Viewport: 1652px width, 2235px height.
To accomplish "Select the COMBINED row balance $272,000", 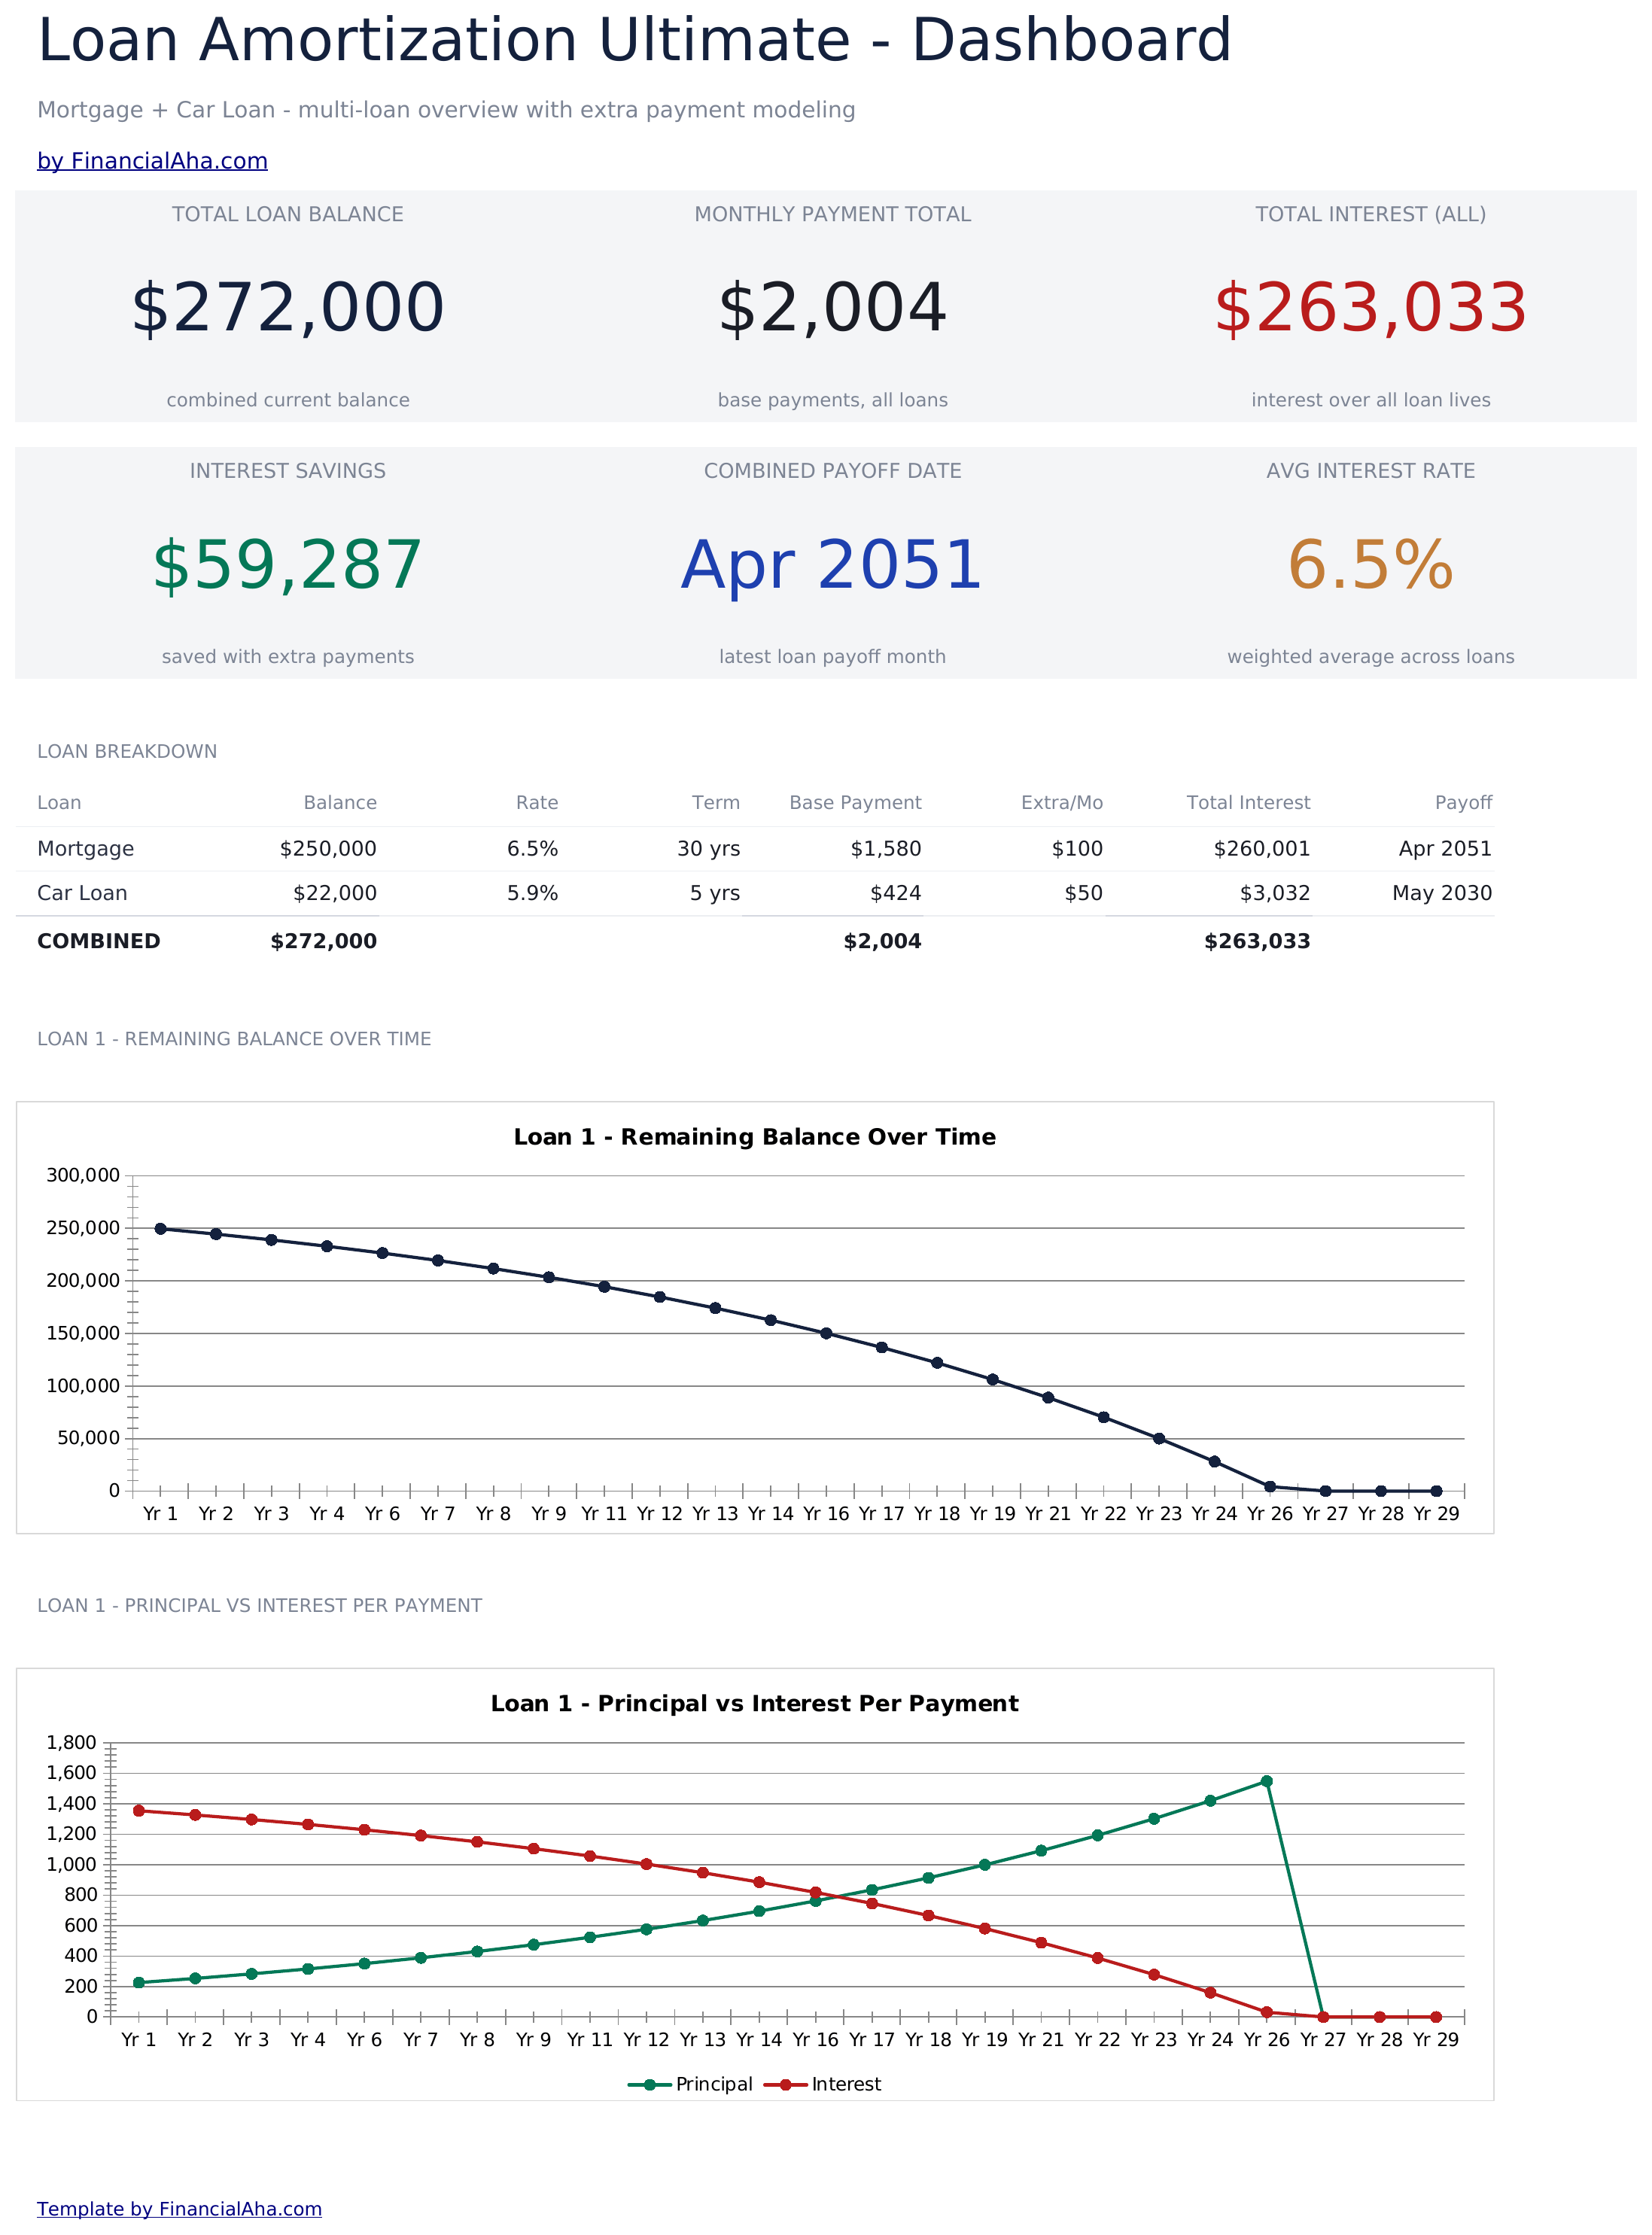I will click(324, 942).
